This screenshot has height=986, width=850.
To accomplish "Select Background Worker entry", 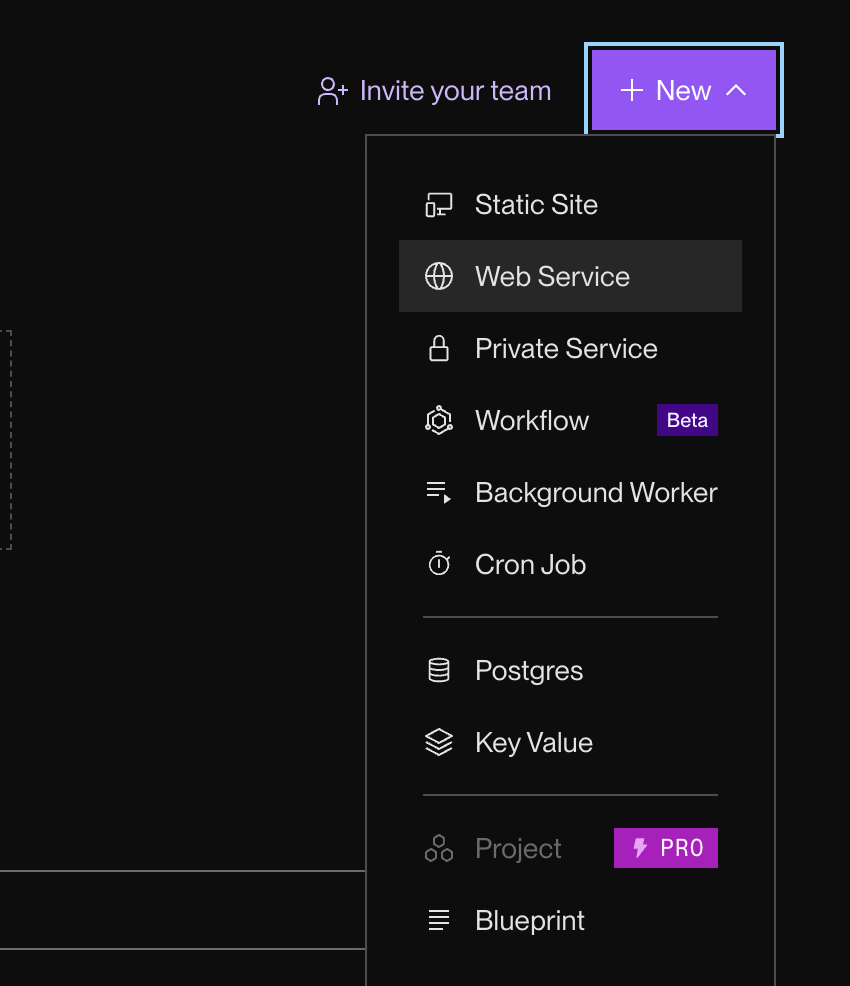I will pyautogui.click(x=570, y=492).
